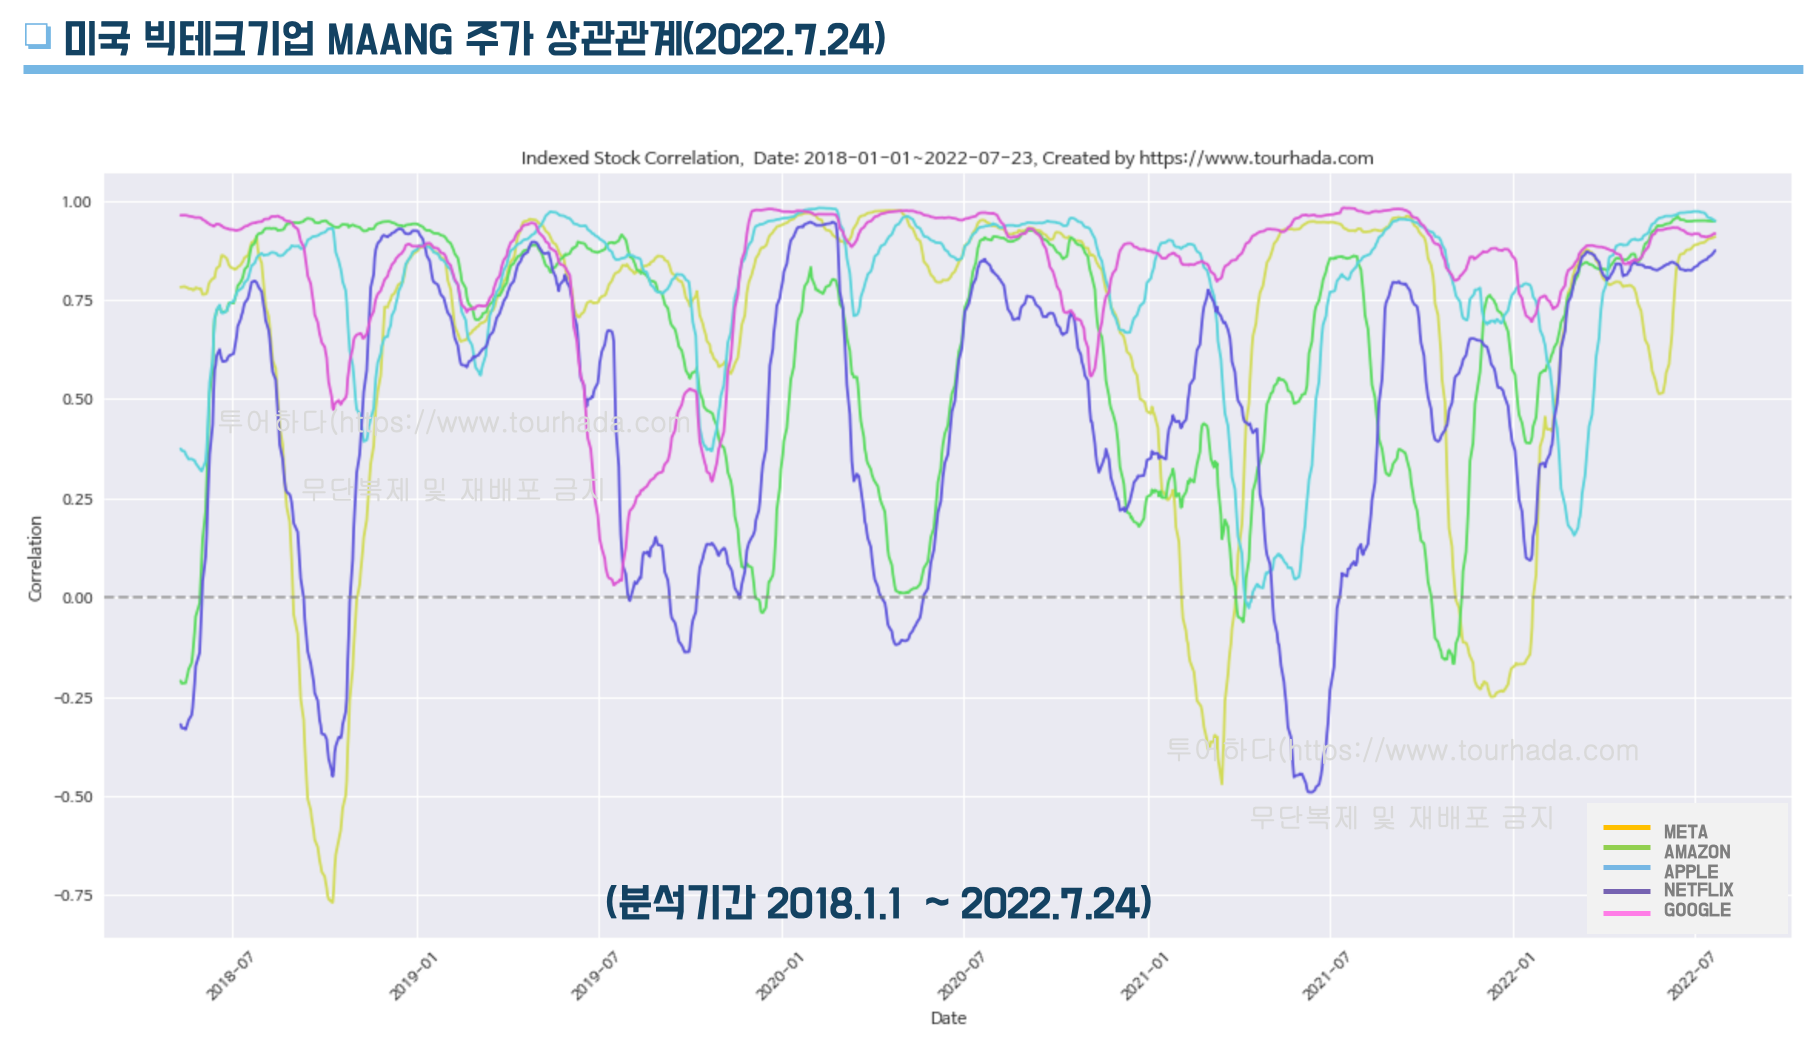Click the META legend label
The width and height of the screenshot is (1808, 1040).
pos(1685,832)
